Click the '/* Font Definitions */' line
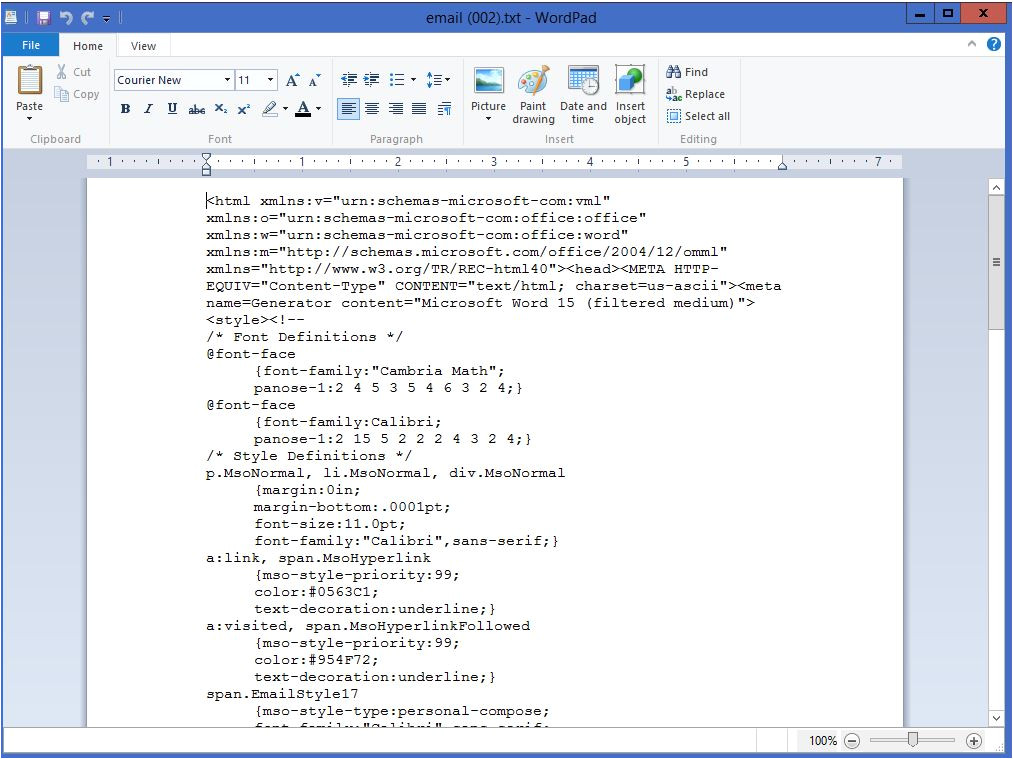The height and width of the screenshot is (759, 1013). click(304, 337)
